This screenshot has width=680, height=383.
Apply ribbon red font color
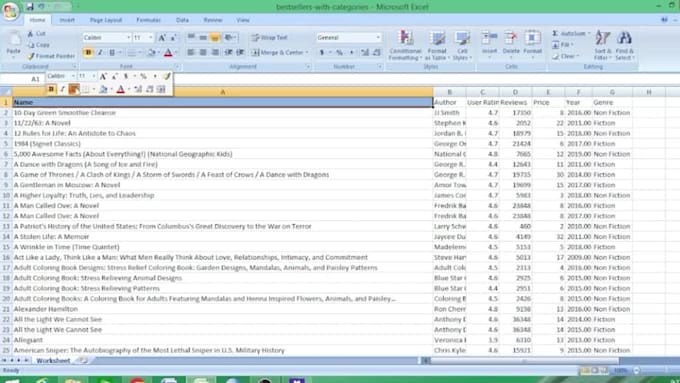[168, 52]
